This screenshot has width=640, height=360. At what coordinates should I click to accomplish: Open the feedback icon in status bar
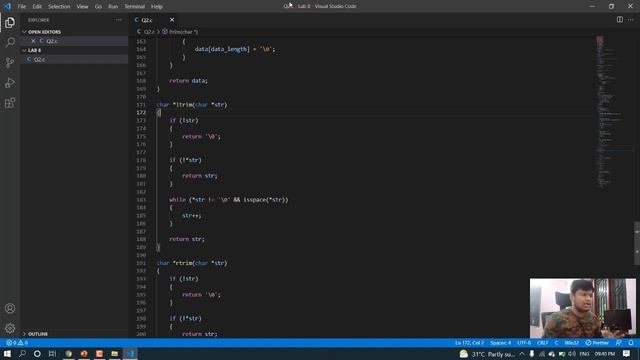619,343
